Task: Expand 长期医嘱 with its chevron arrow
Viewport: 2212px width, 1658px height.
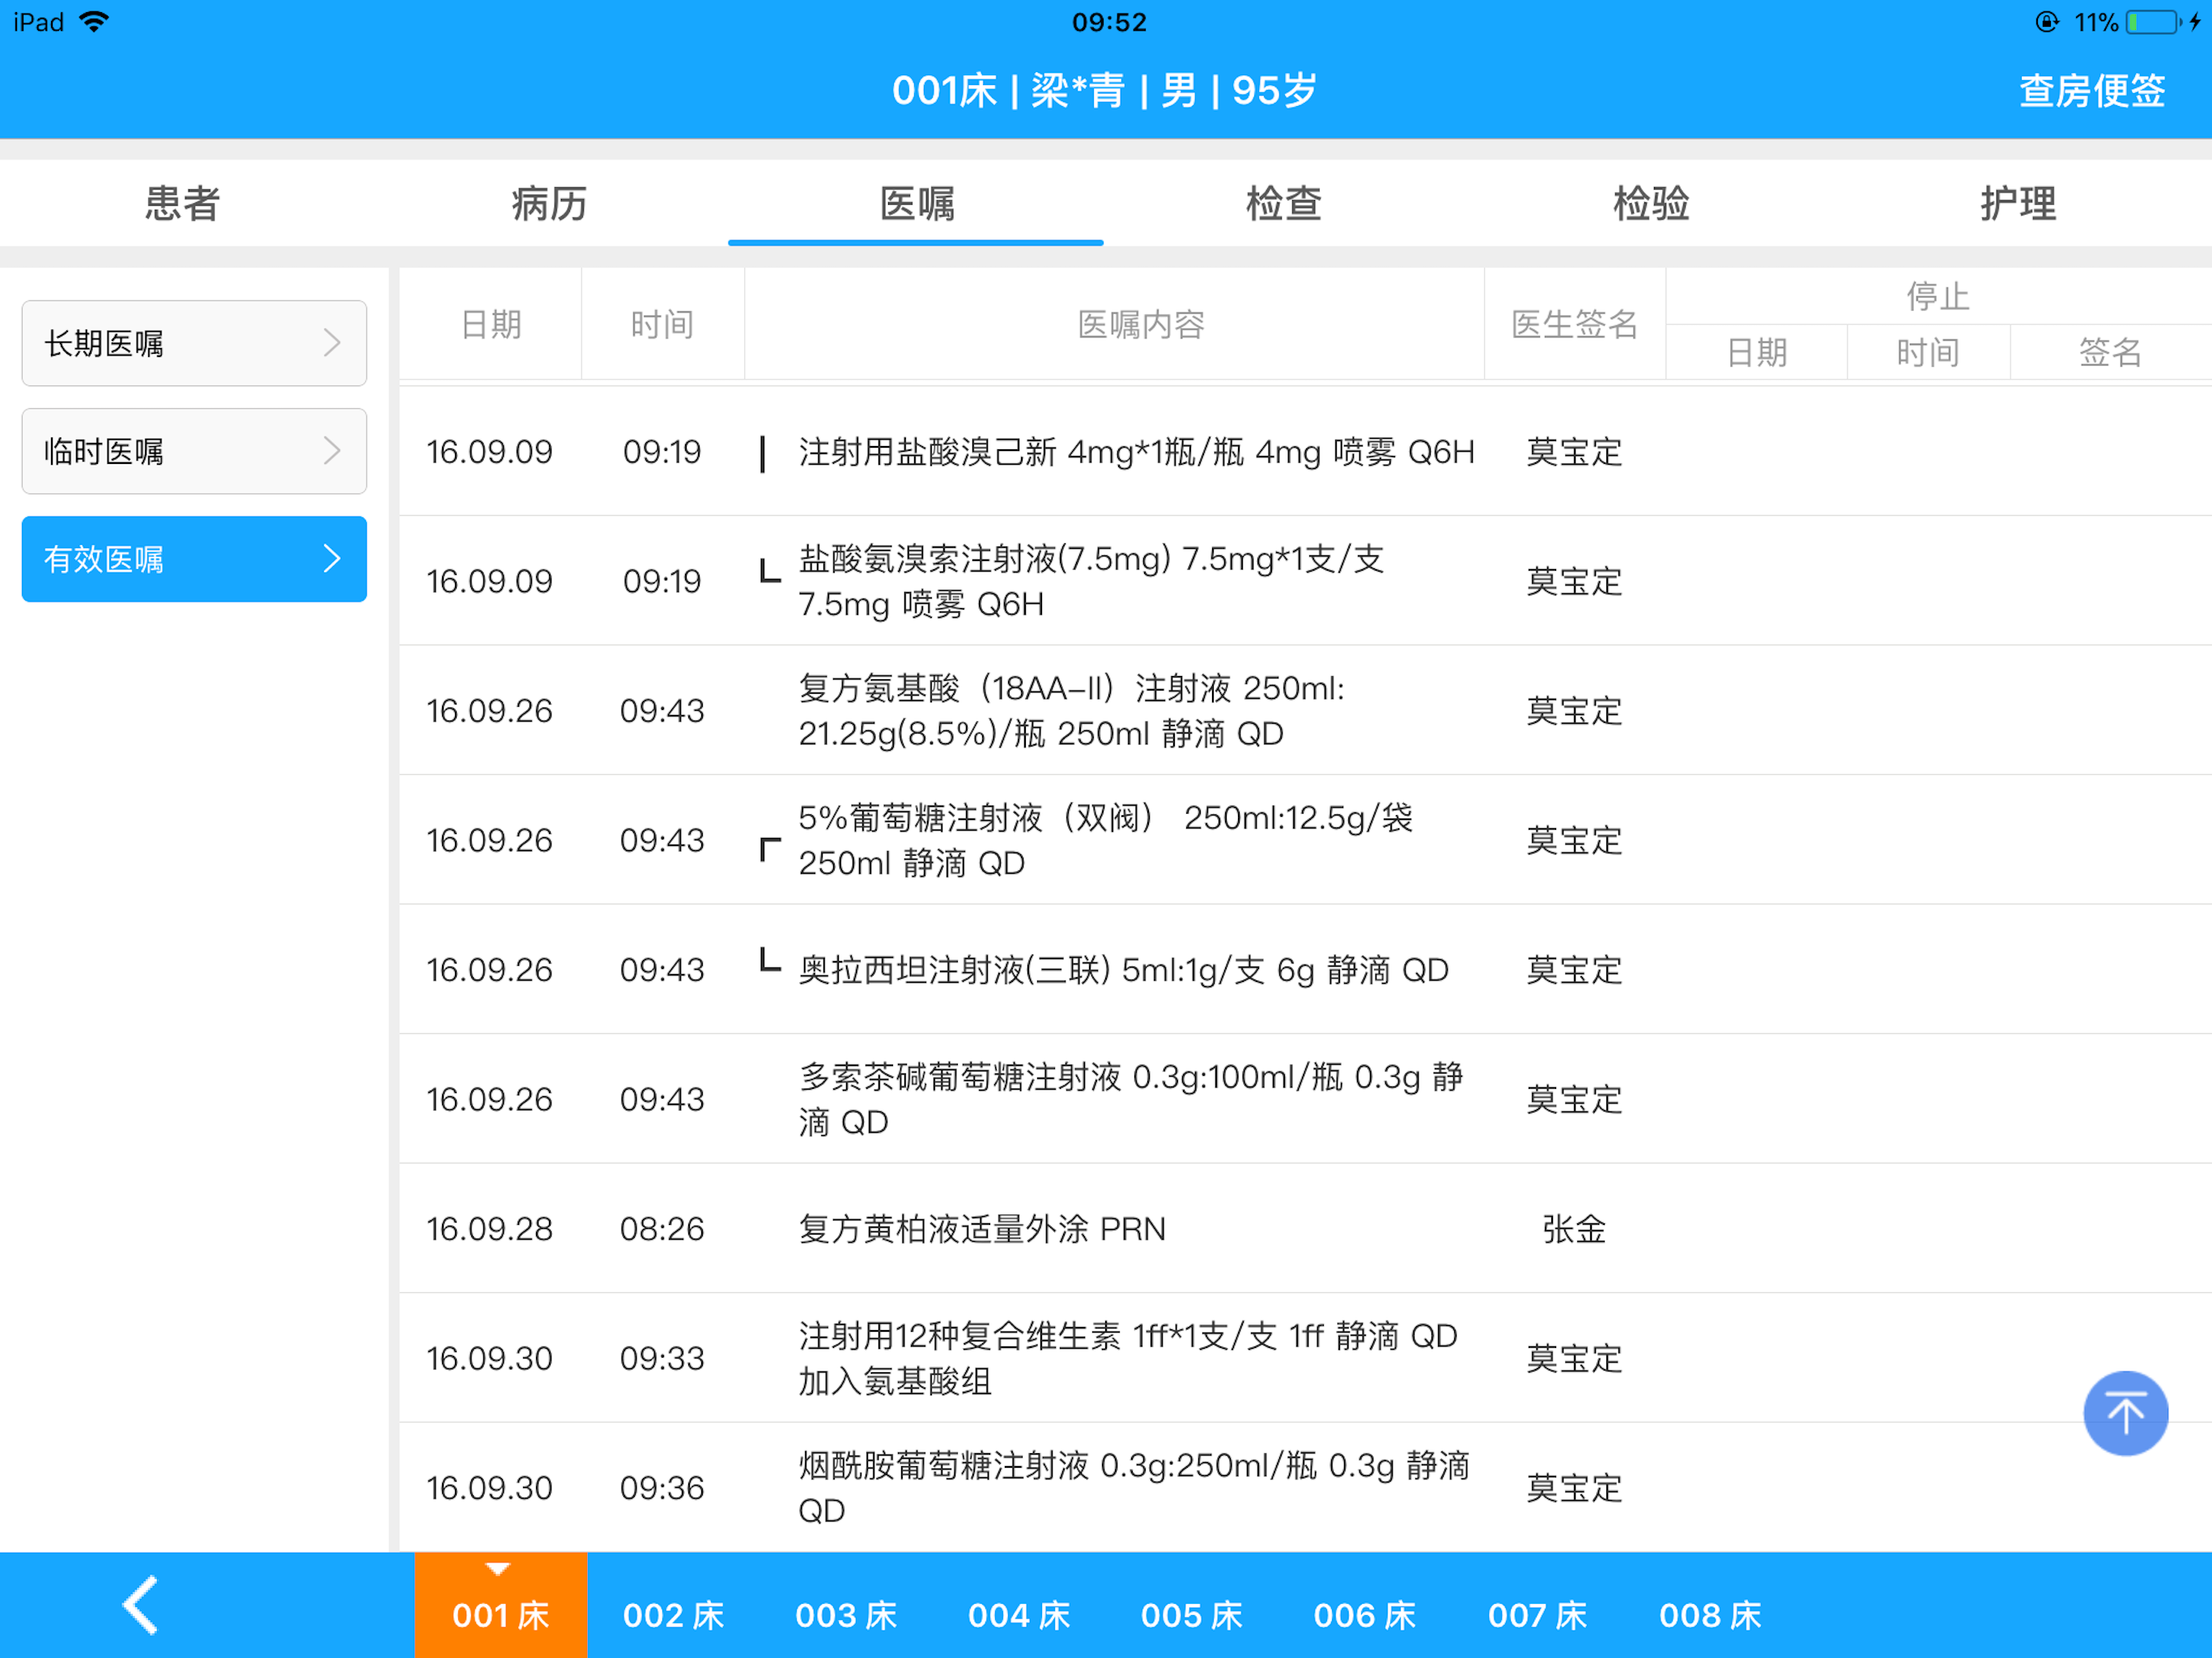Action: [332, 343]
